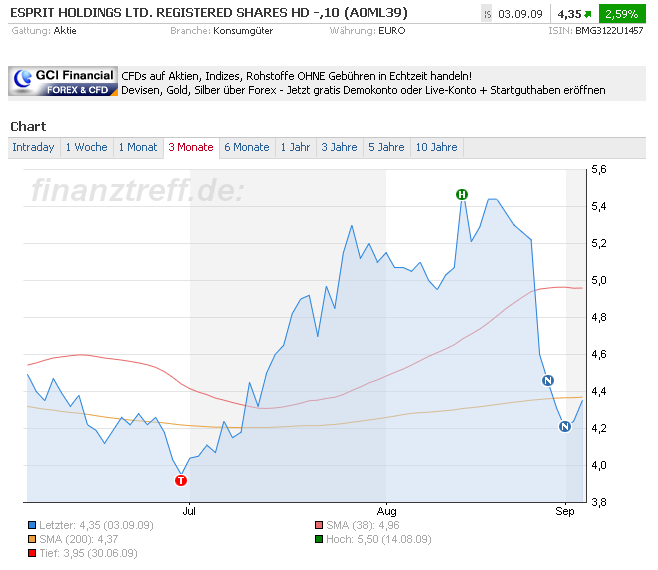
Task: Show the 6 Monate chart
Action: 247,147
